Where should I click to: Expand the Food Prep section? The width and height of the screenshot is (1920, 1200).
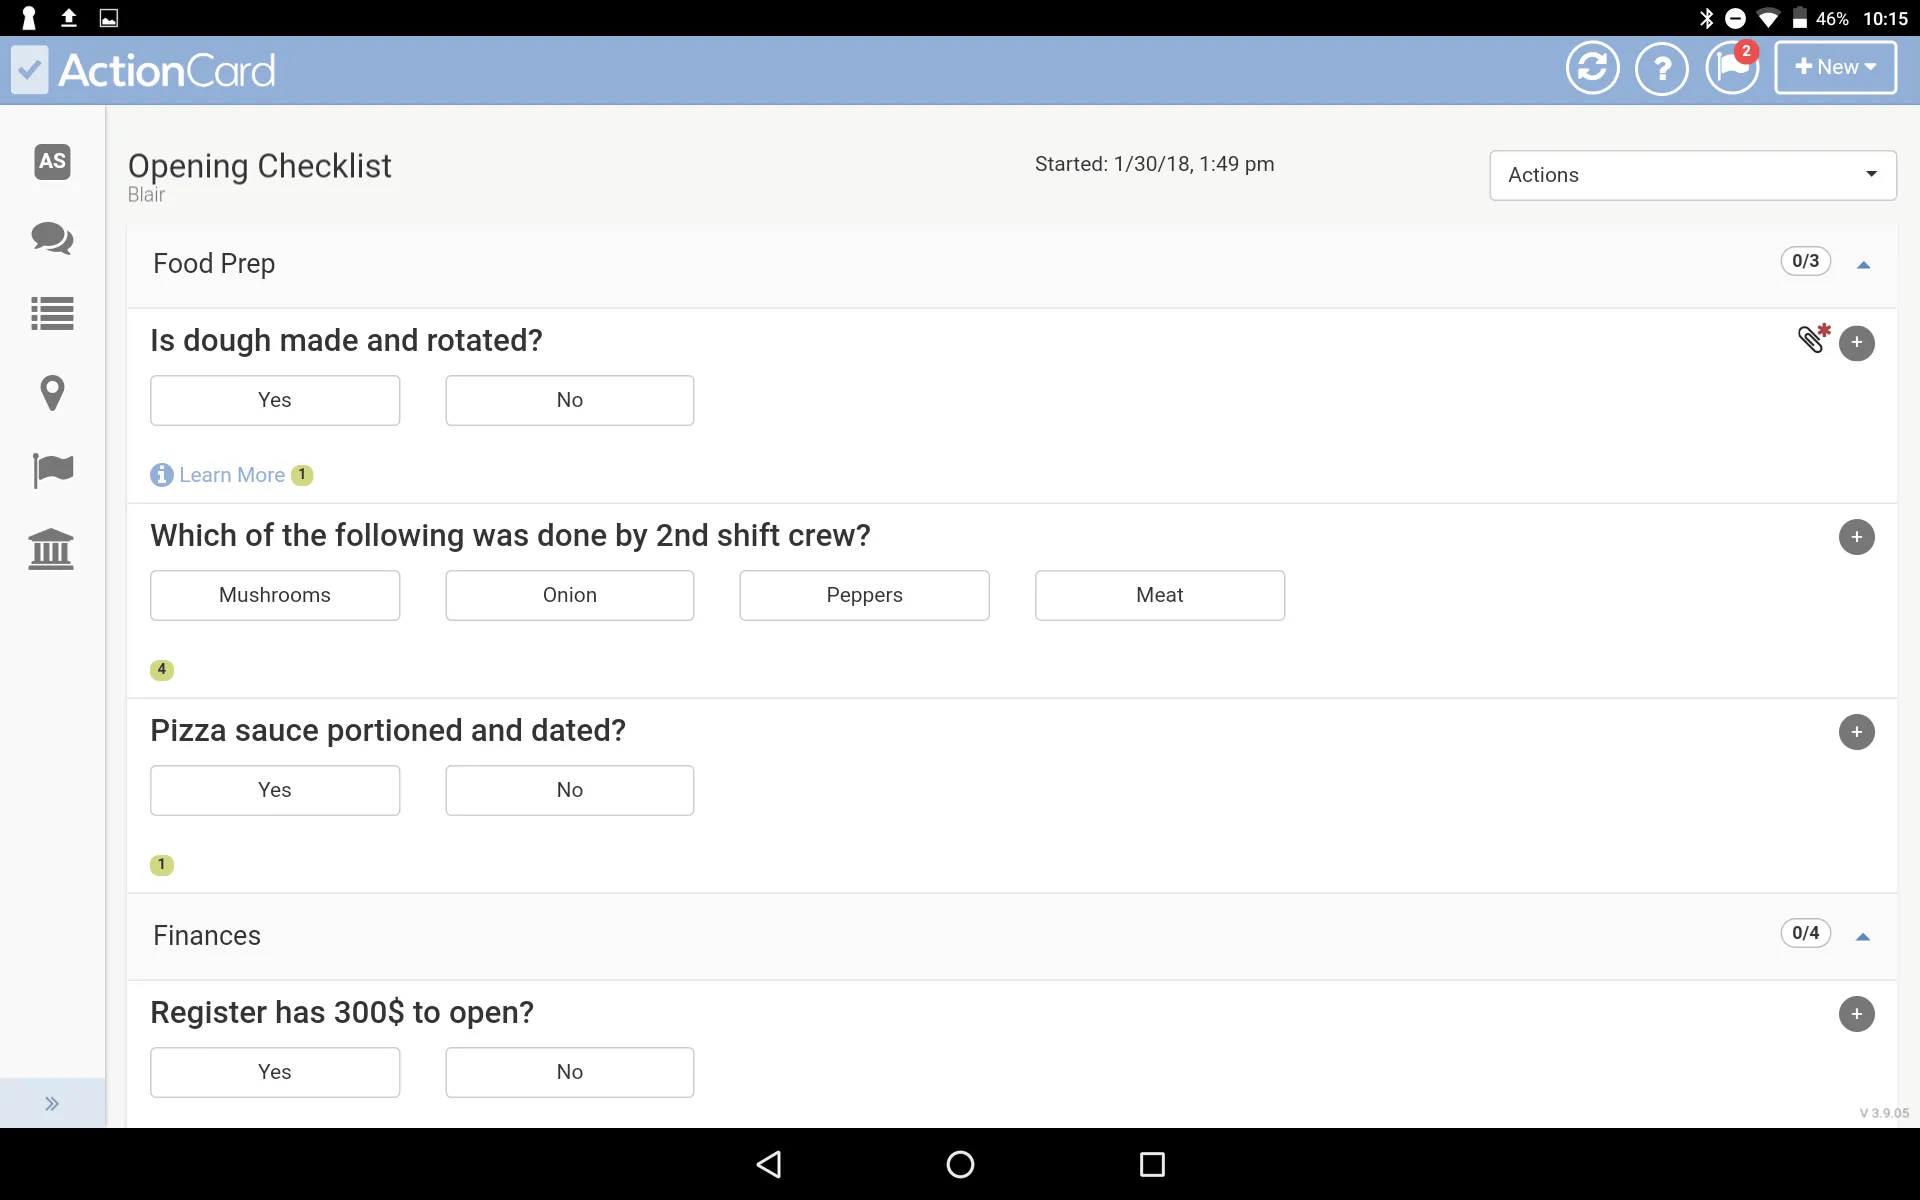[1863, 263]
